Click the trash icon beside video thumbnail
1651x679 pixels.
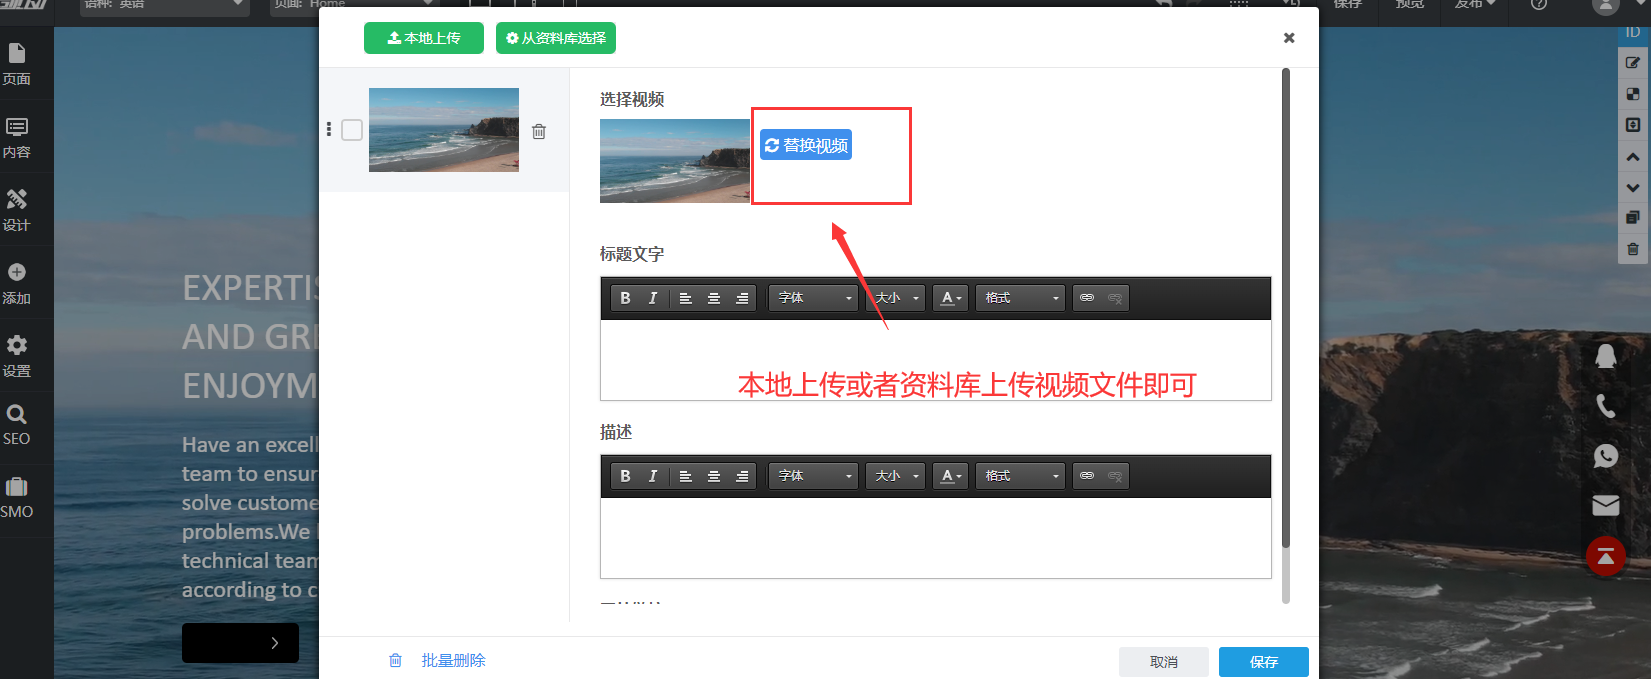[x=539, y=131]
